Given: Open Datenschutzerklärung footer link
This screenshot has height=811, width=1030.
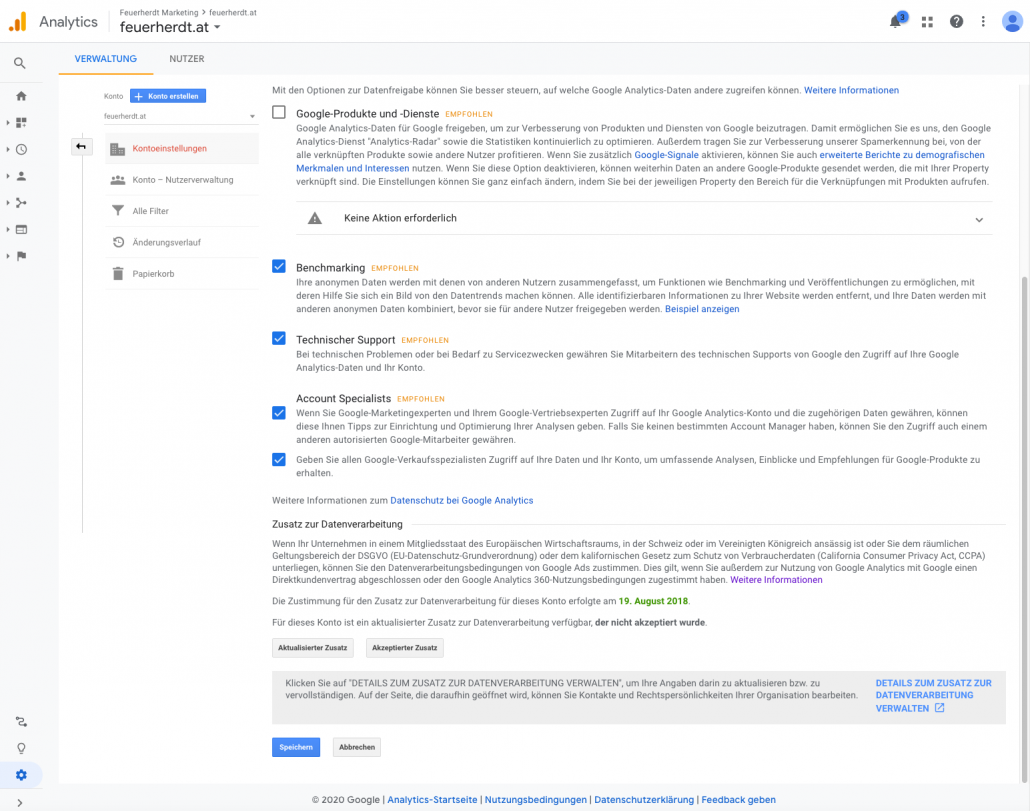Looking at the screenshot, I should click(644, 800).
